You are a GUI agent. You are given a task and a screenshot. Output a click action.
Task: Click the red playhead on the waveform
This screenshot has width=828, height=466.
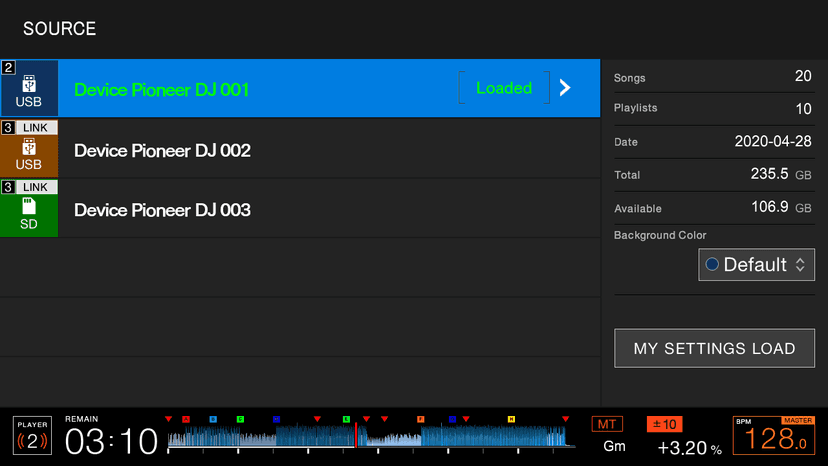click(x=356, y=435)
